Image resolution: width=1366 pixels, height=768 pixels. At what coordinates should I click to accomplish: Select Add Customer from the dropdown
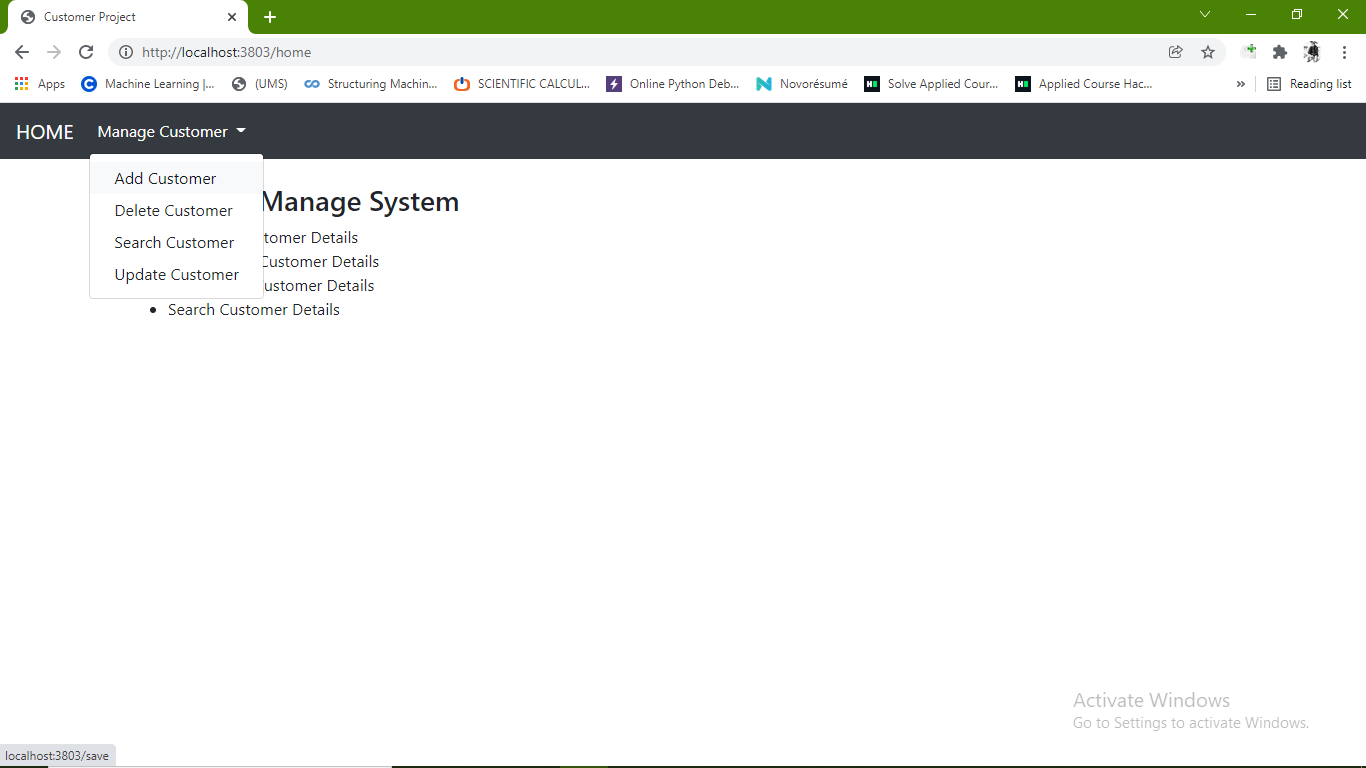click(165, 178)
